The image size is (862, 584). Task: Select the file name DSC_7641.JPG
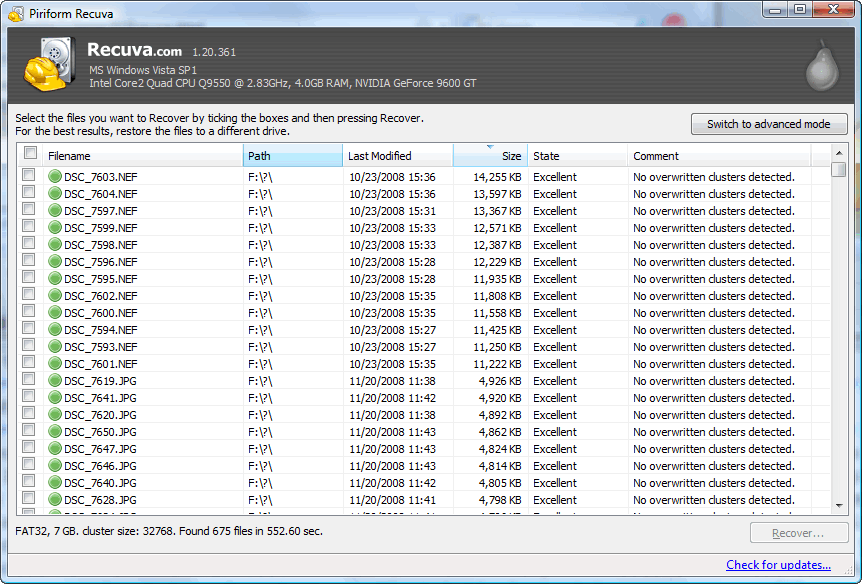tap(100, 398)
